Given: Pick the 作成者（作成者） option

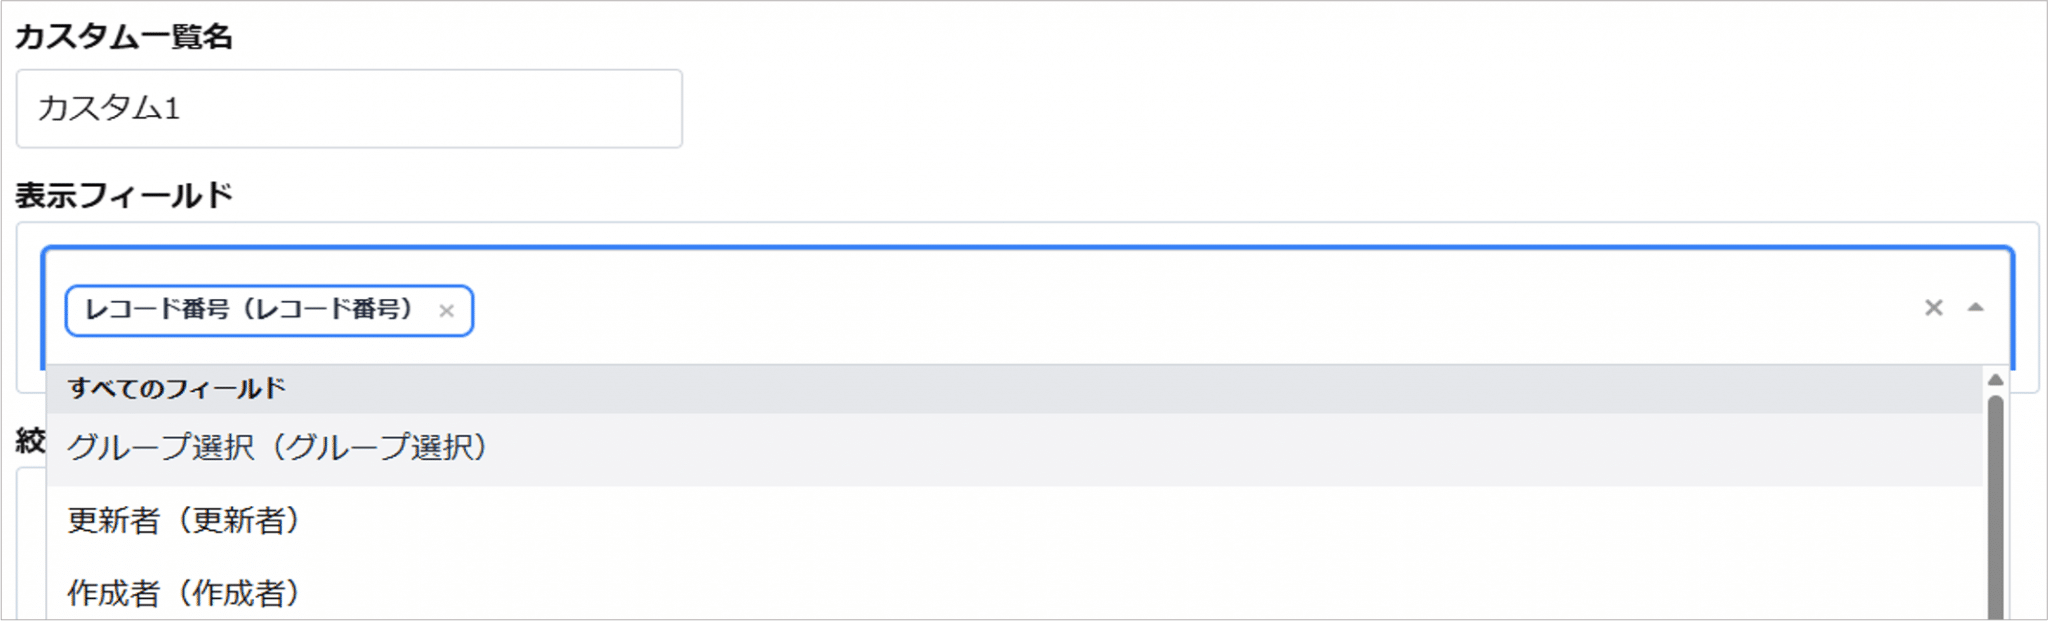Looking at the screenshot, I should [x=183, y=593].
